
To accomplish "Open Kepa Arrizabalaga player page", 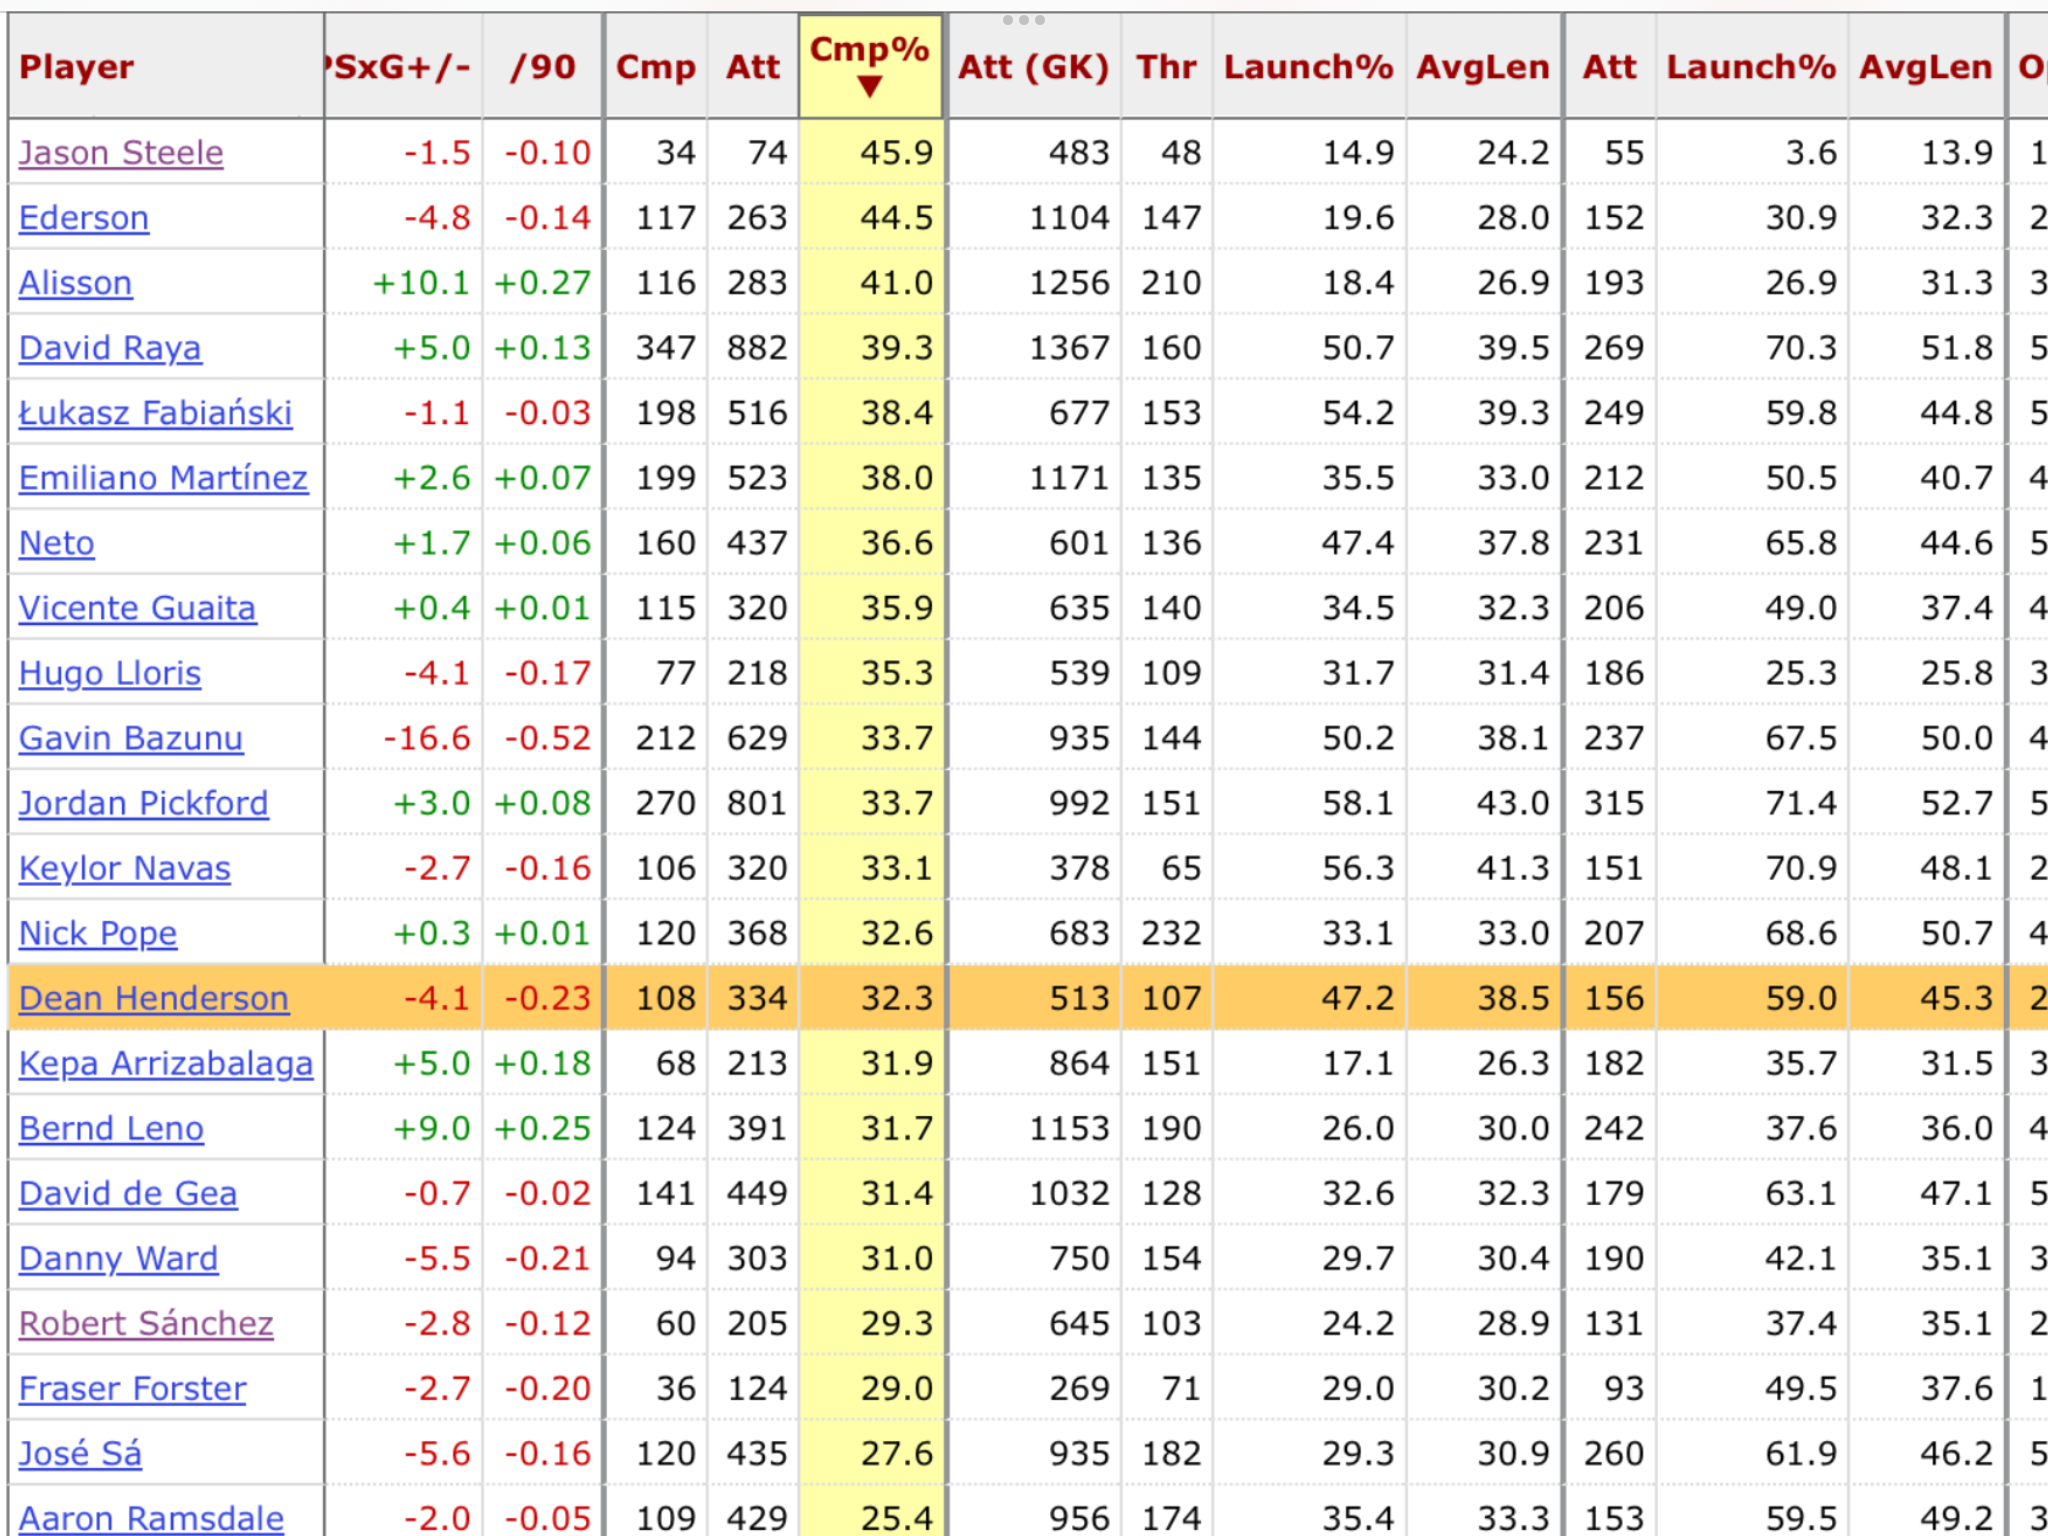I will point(166,1063).
